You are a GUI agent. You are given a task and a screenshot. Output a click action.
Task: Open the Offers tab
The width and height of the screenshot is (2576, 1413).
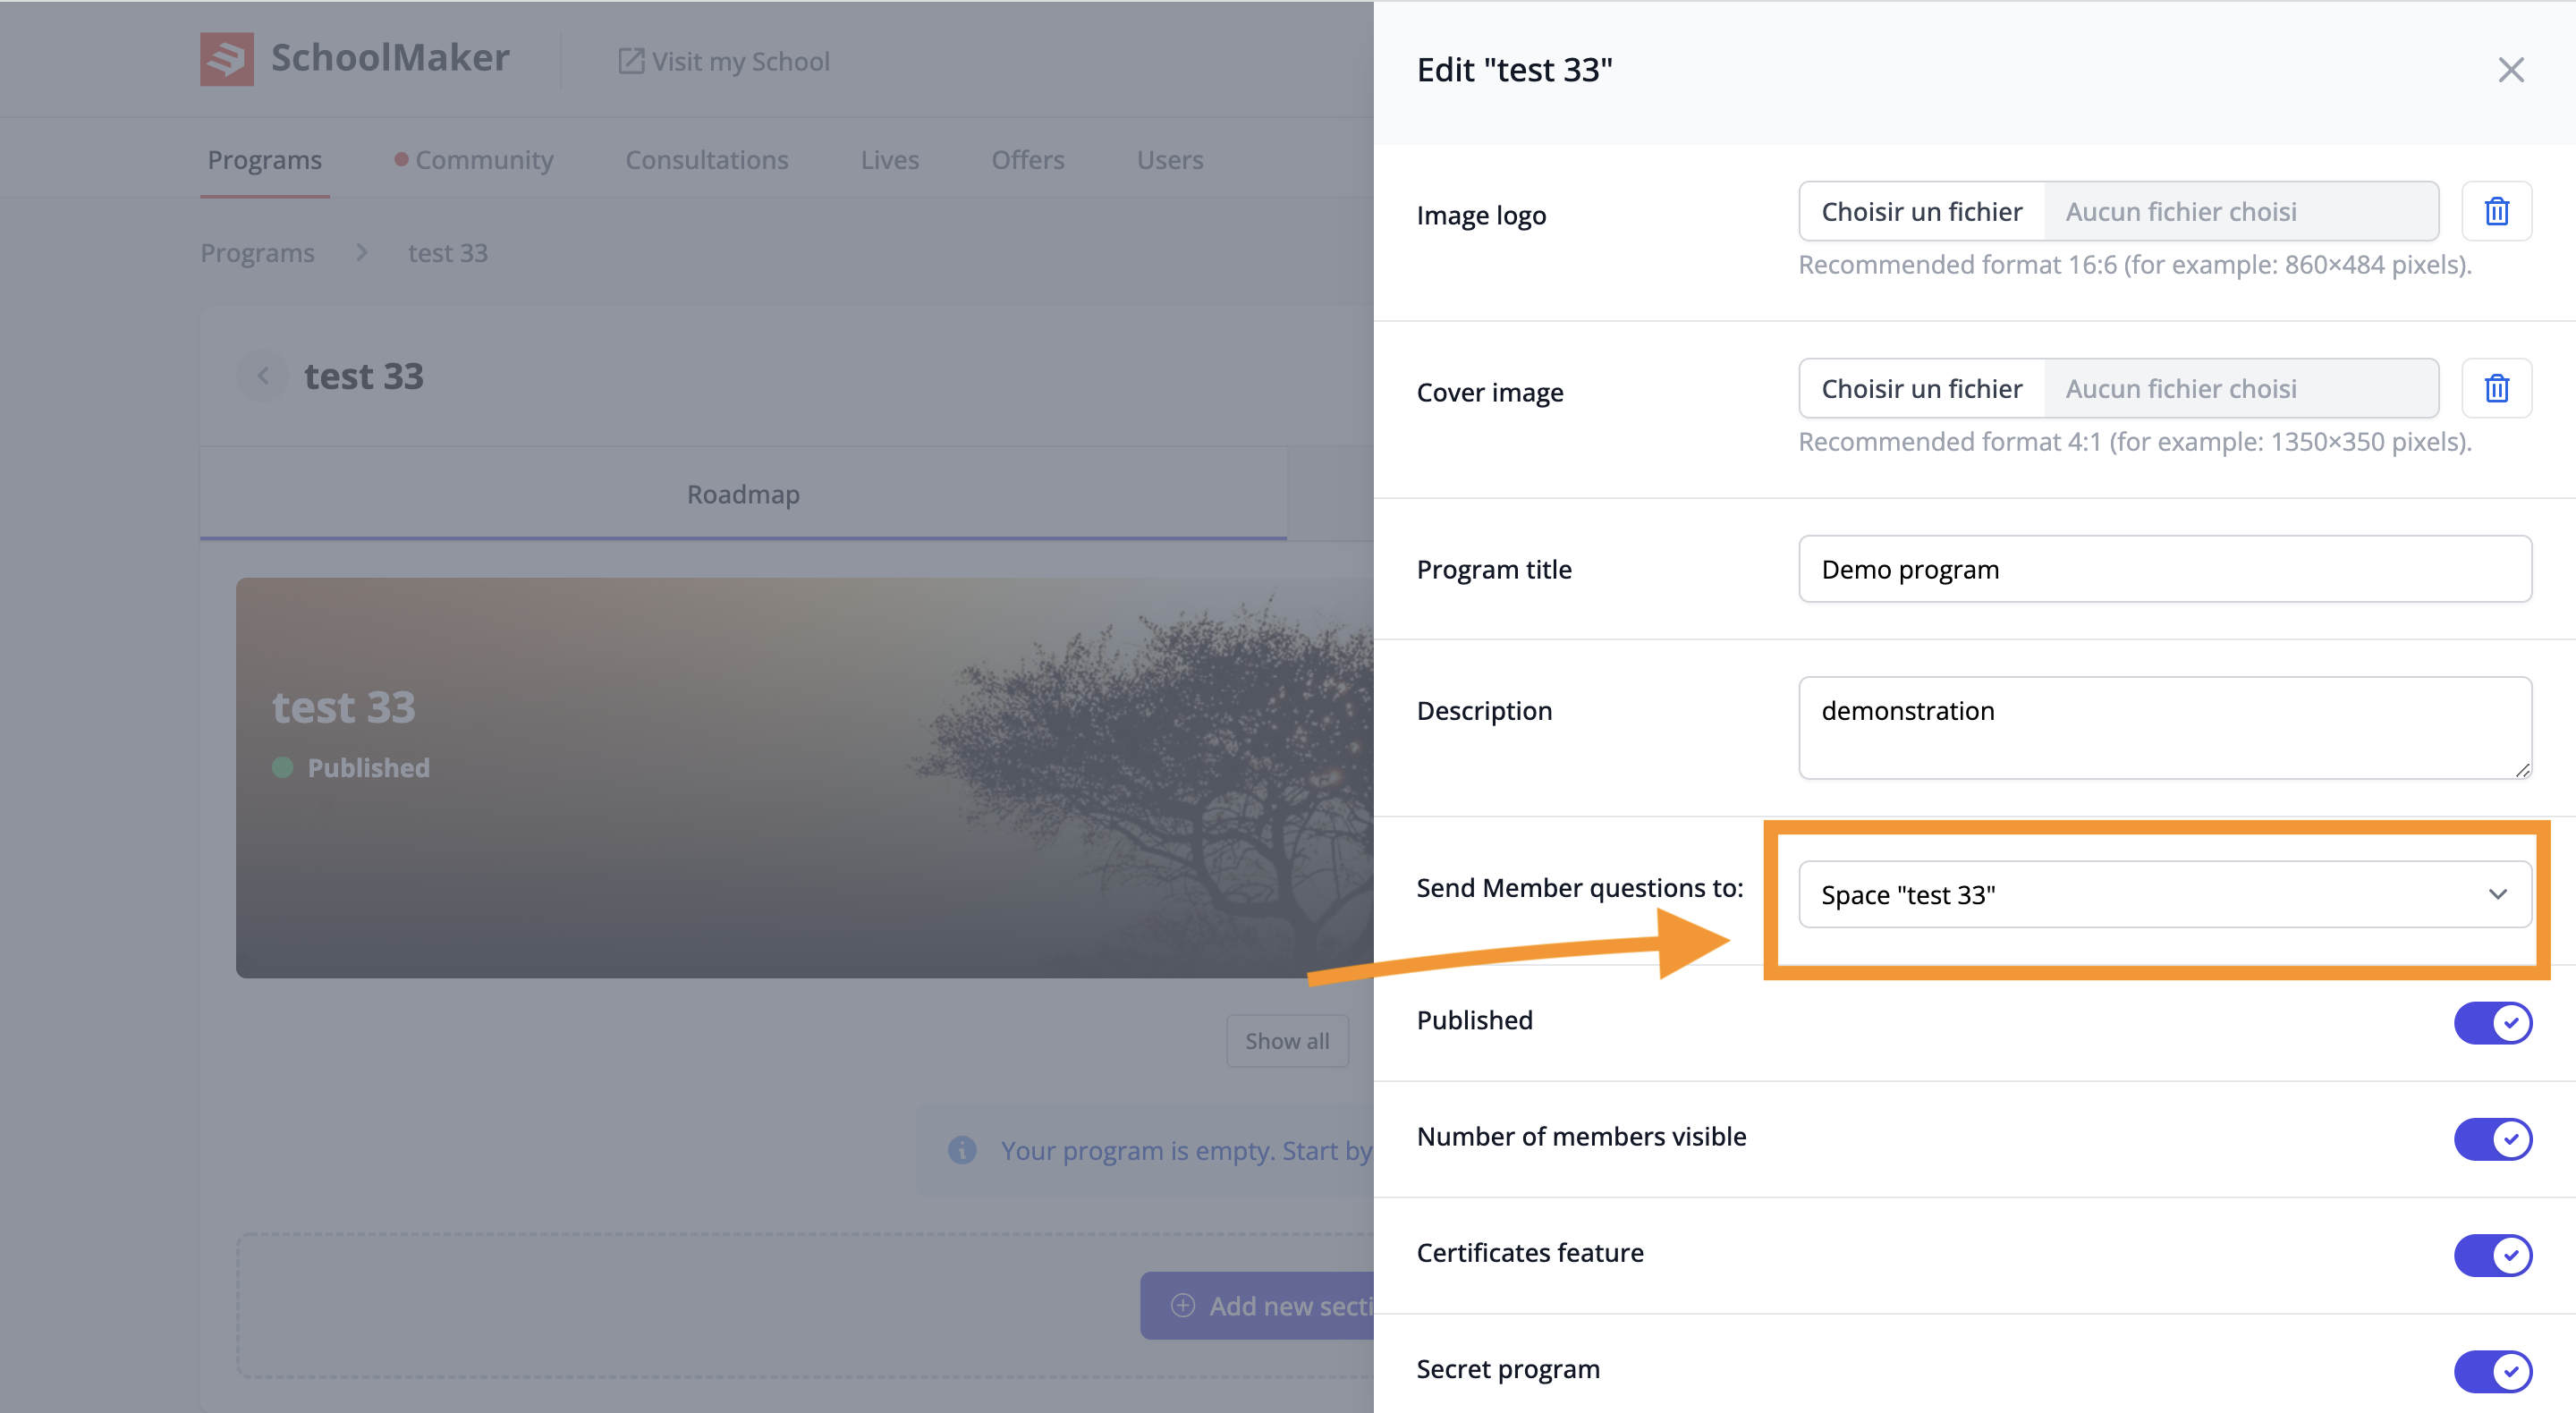click(1028, 160)
